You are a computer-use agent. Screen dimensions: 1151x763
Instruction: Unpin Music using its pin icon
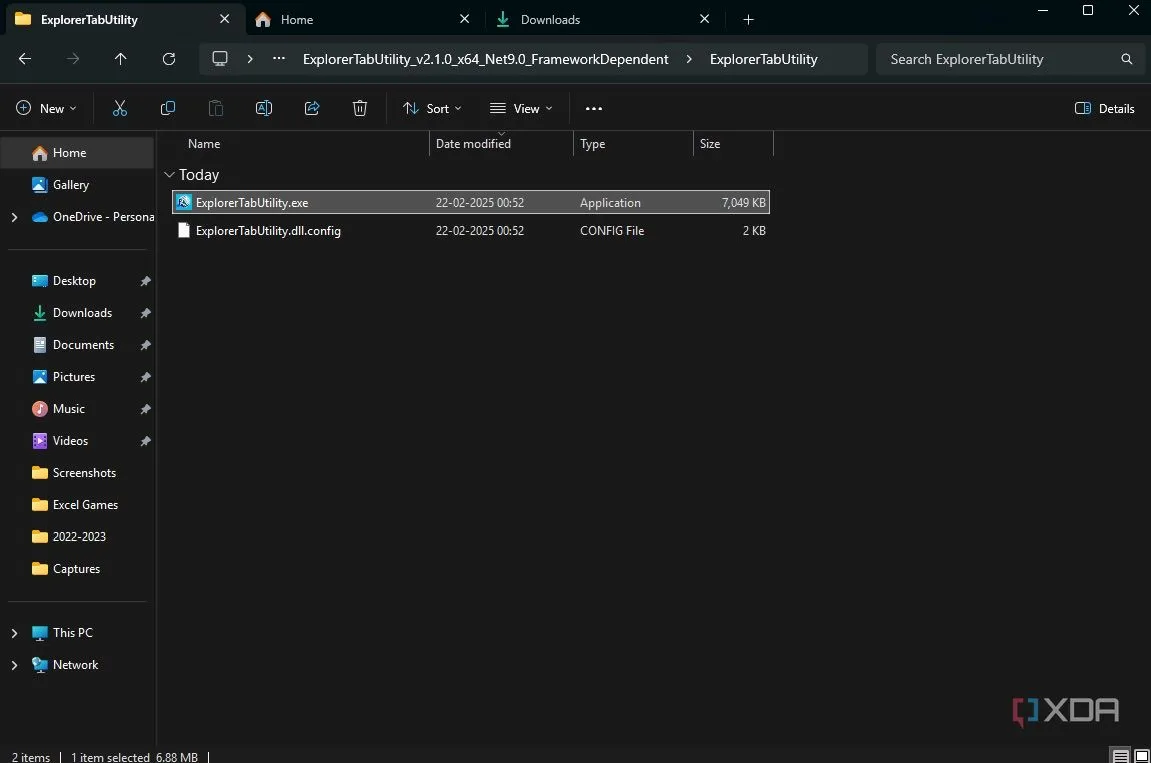145,409
